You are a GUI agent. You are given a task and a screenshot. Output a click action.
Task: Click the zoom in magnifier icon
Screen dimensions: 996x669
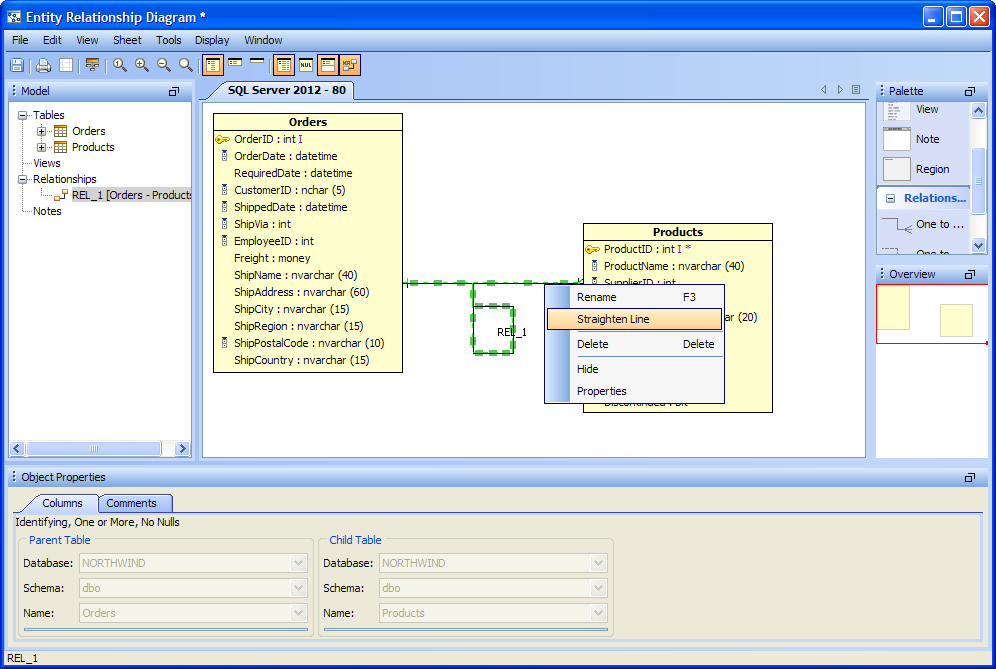pos(142,65)
